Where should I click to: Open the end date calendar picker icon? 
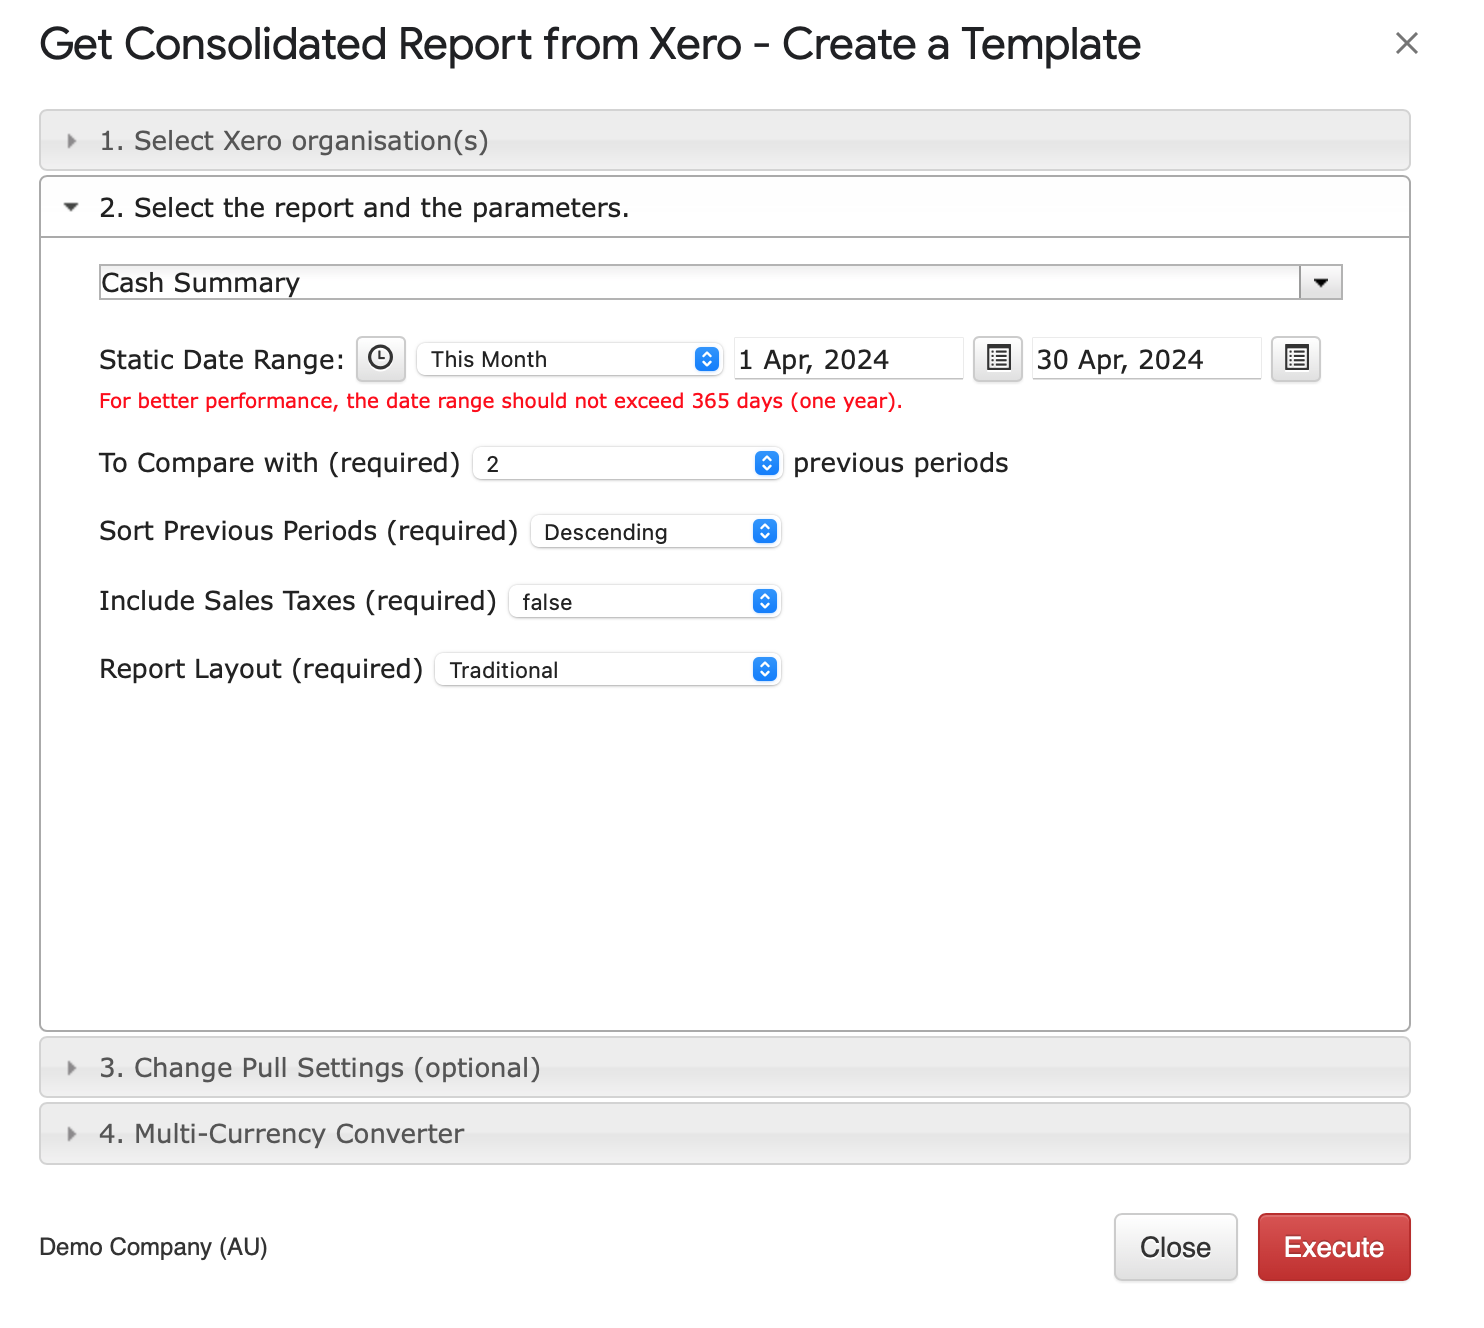tap(1296, 359)
